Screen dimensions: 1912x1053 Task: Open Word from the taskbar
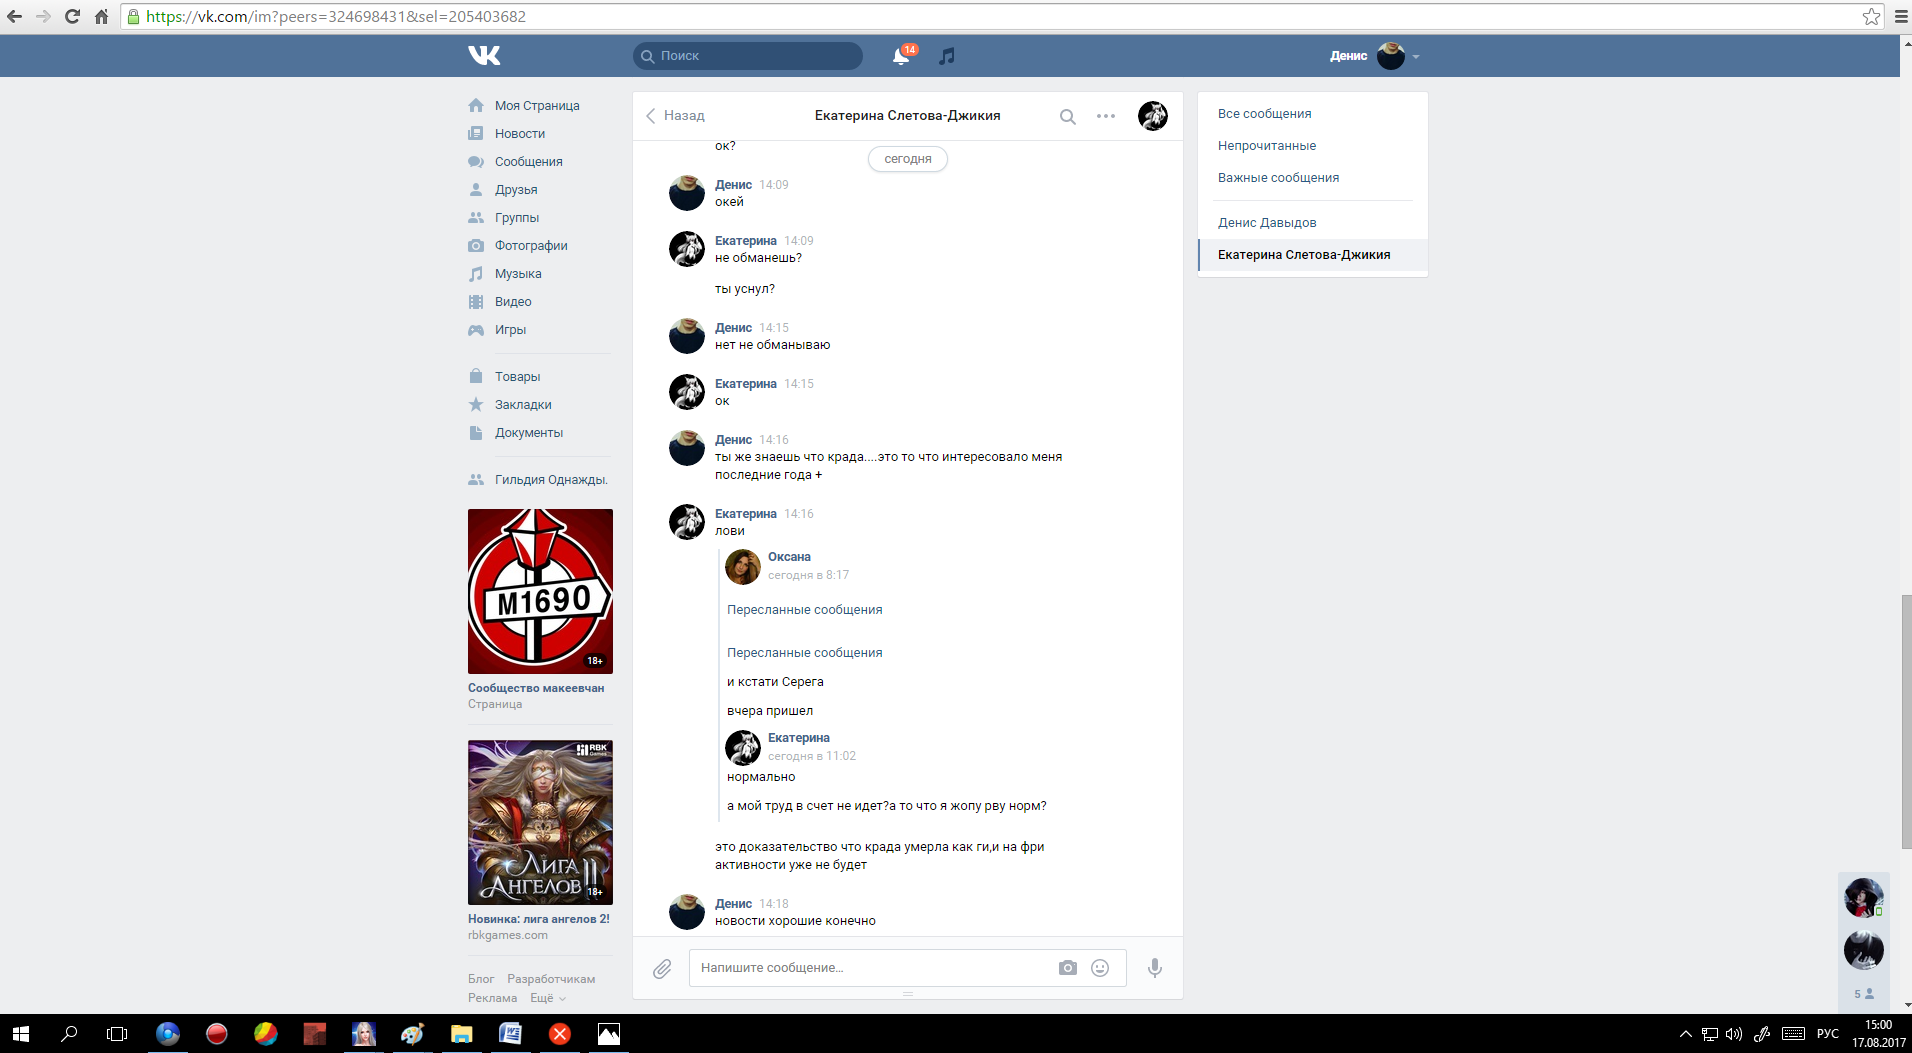pyautogui.click(x=510, y=1034)
